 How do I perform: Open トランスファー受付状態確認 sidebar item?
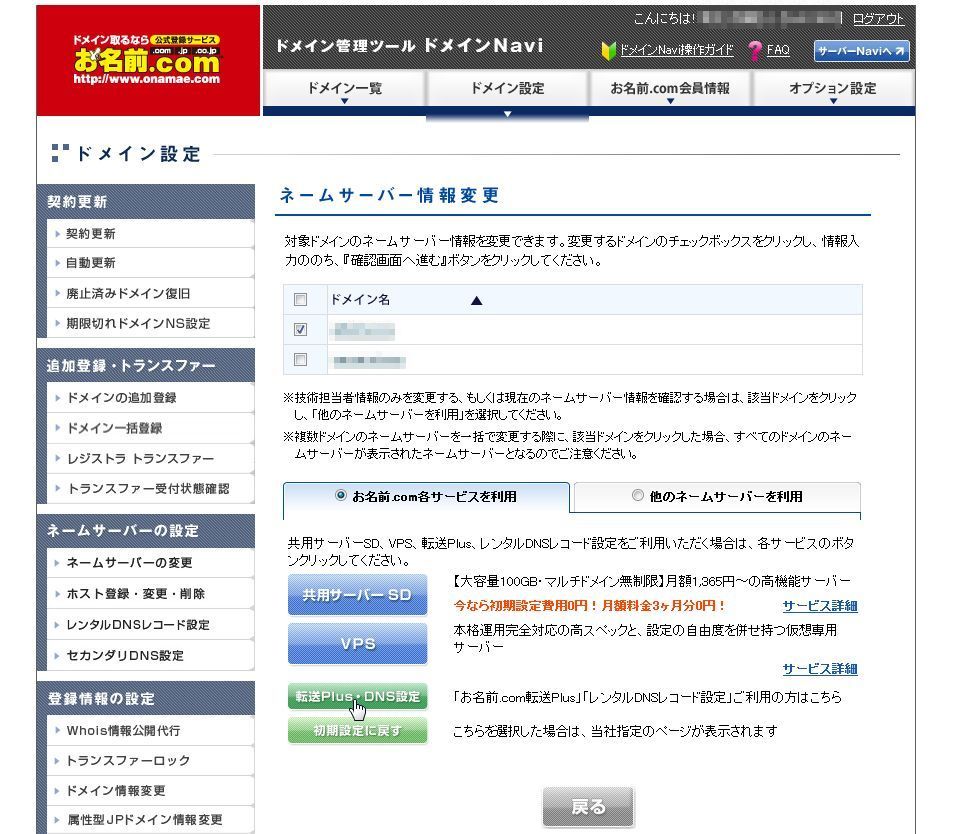150,488
